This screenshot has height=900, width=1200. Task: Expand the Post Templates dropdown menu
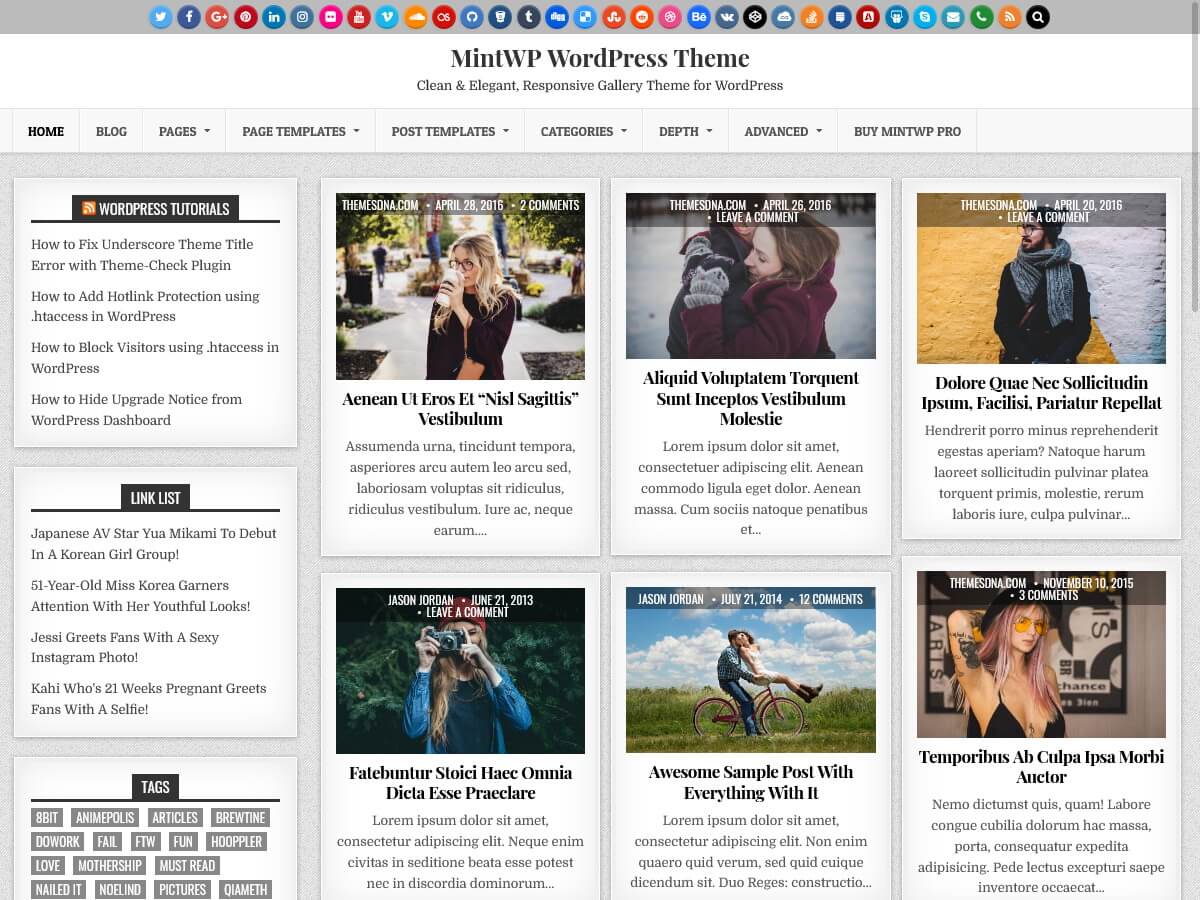point(450,131)
